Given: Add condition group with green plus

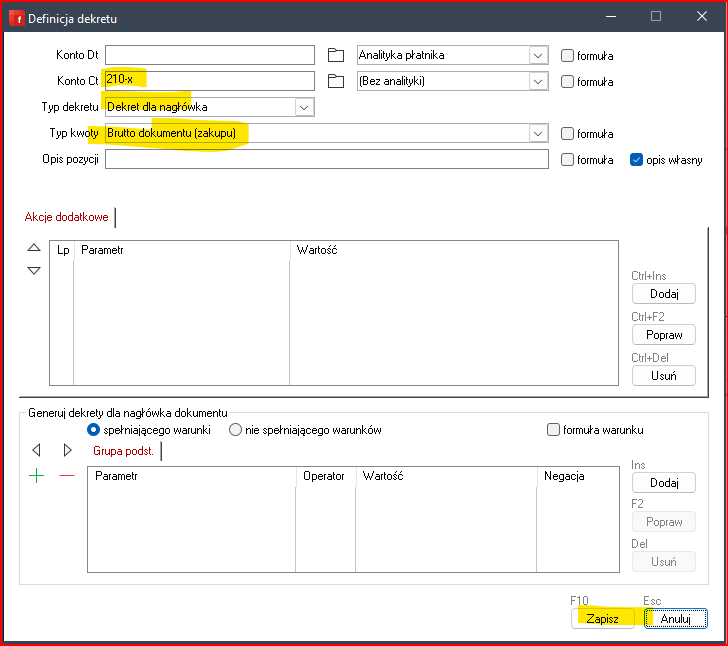Looking at the screenshot, I should tap(36, 476).
